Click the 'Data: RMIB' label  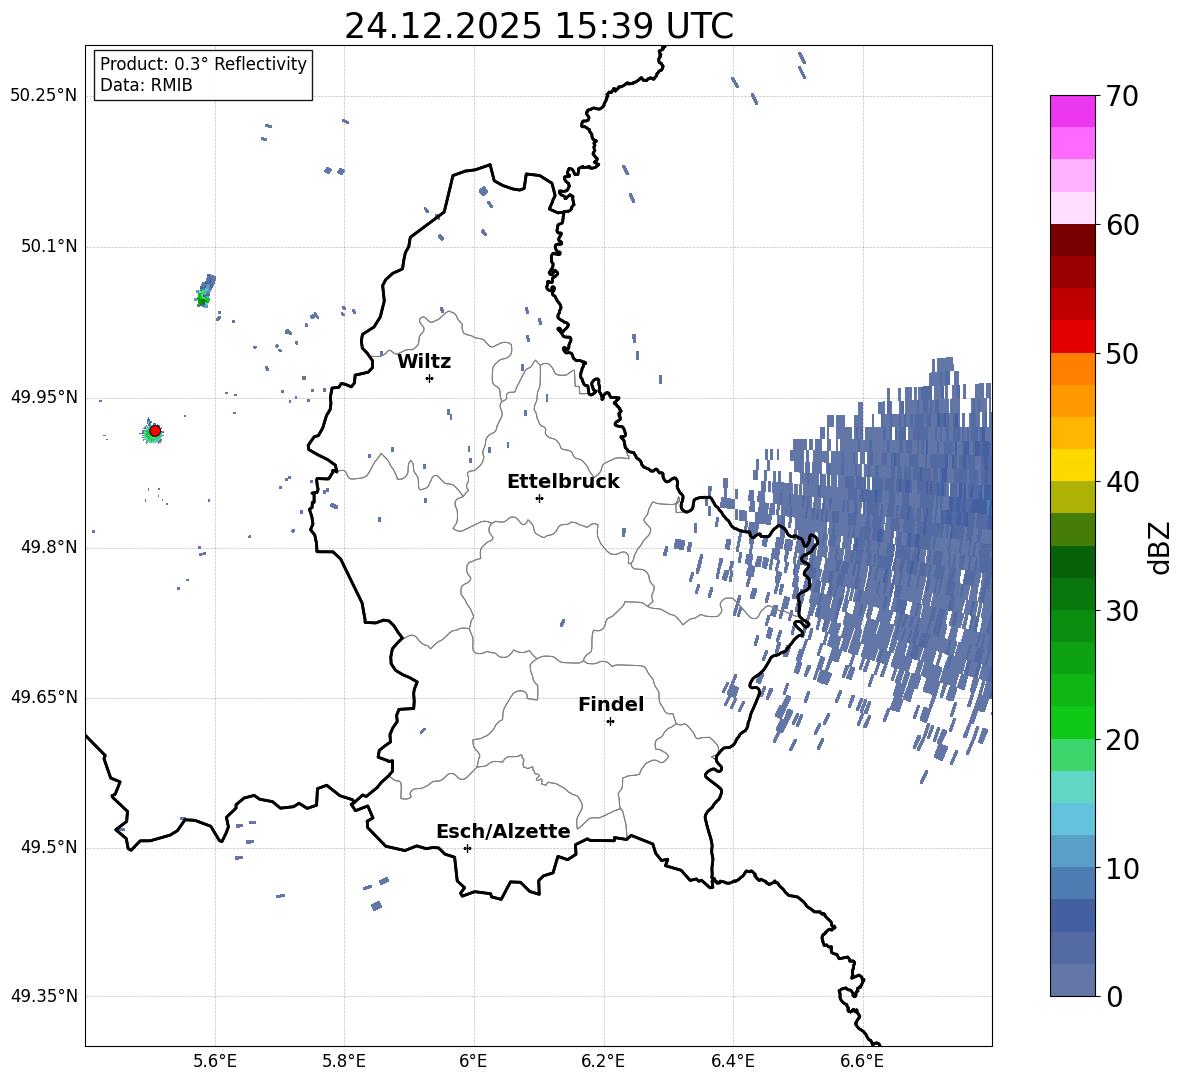coord(146,85)
